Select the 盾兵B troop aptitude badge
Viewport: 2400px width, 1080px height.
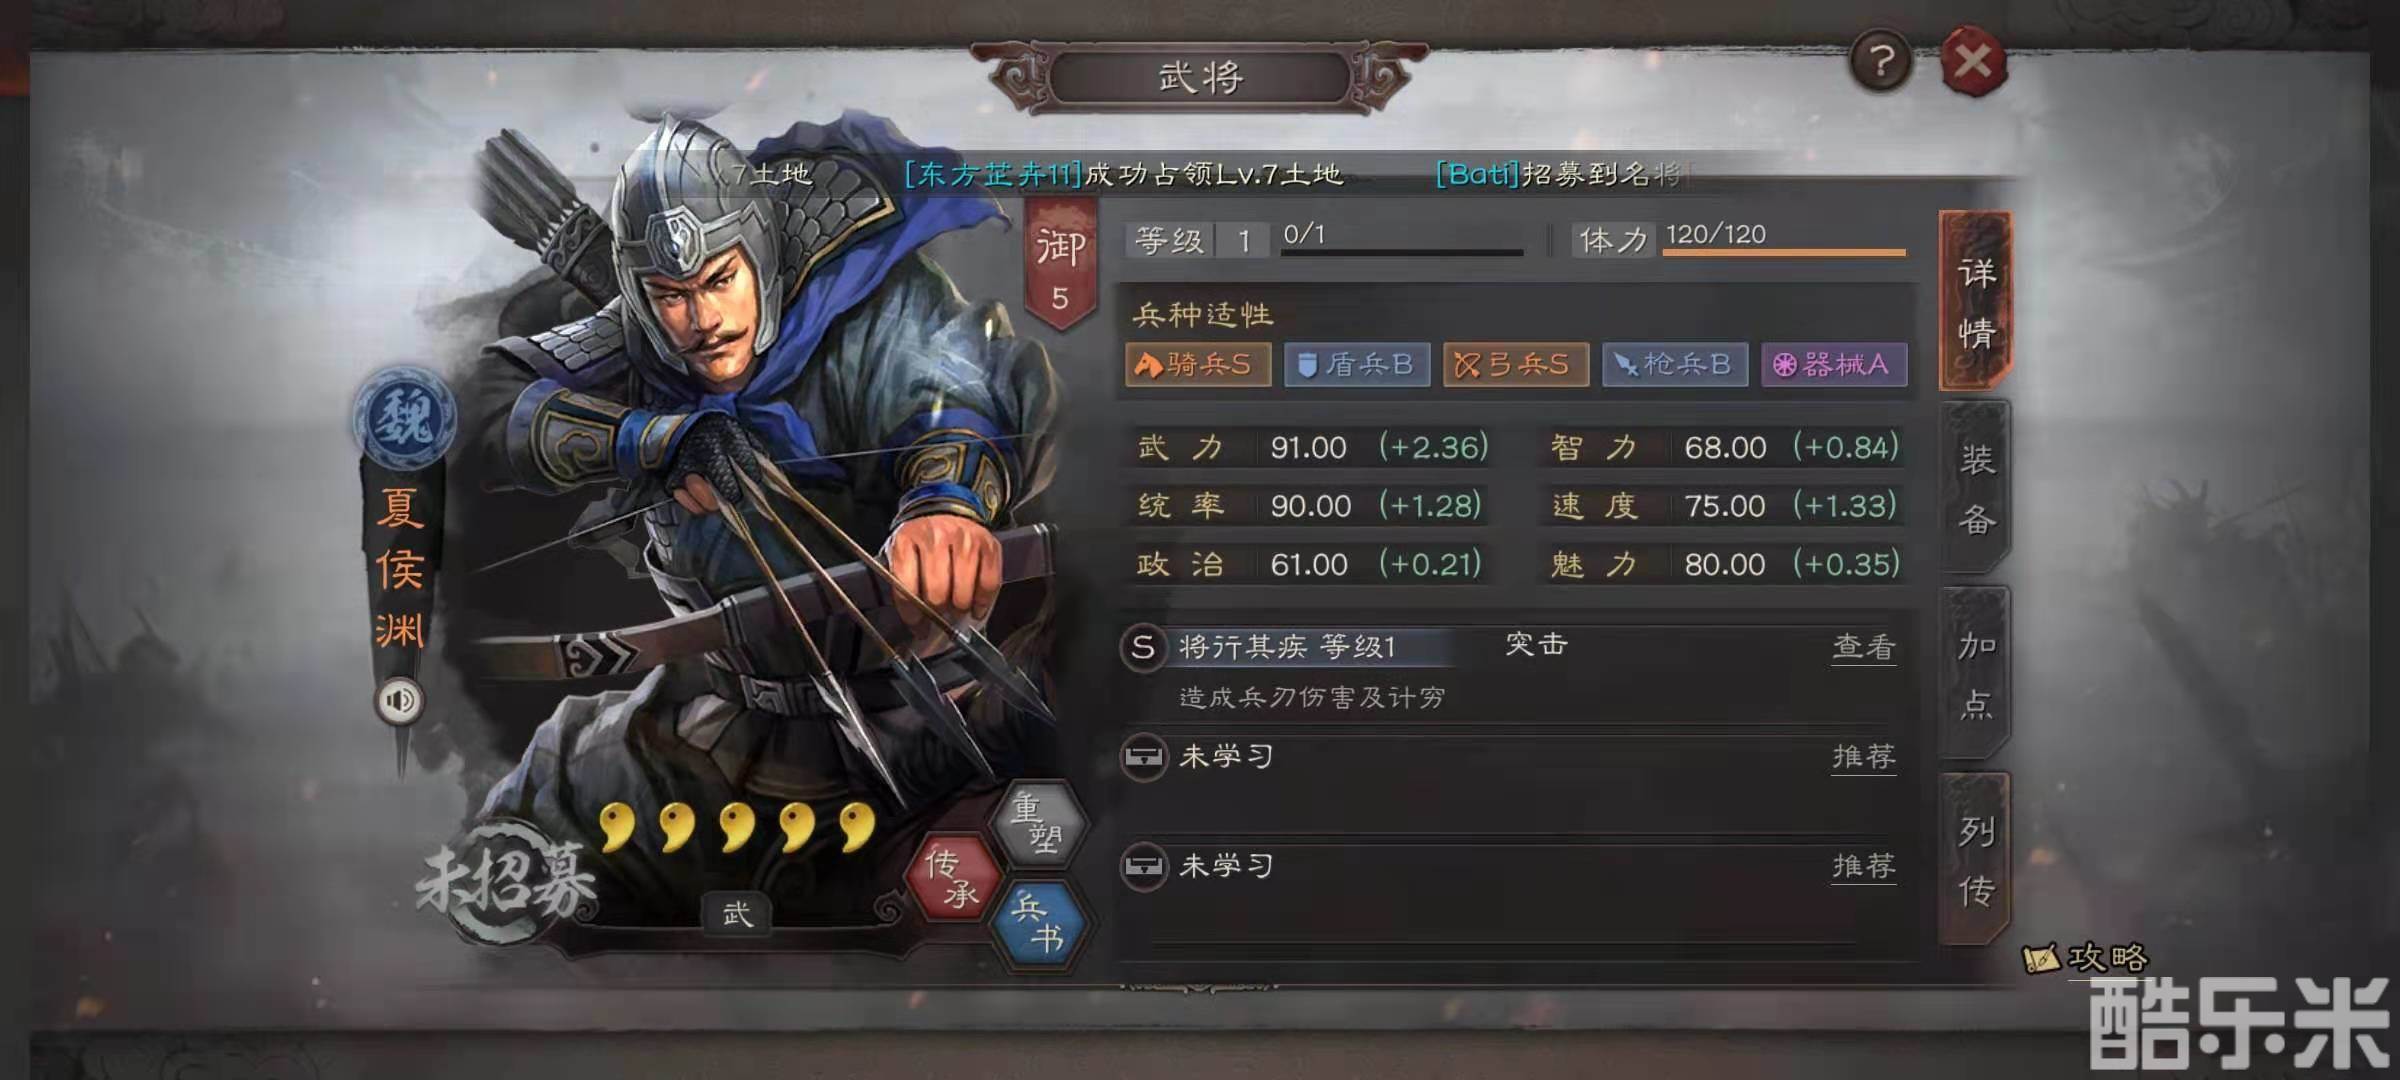[x=1357, y=365]
